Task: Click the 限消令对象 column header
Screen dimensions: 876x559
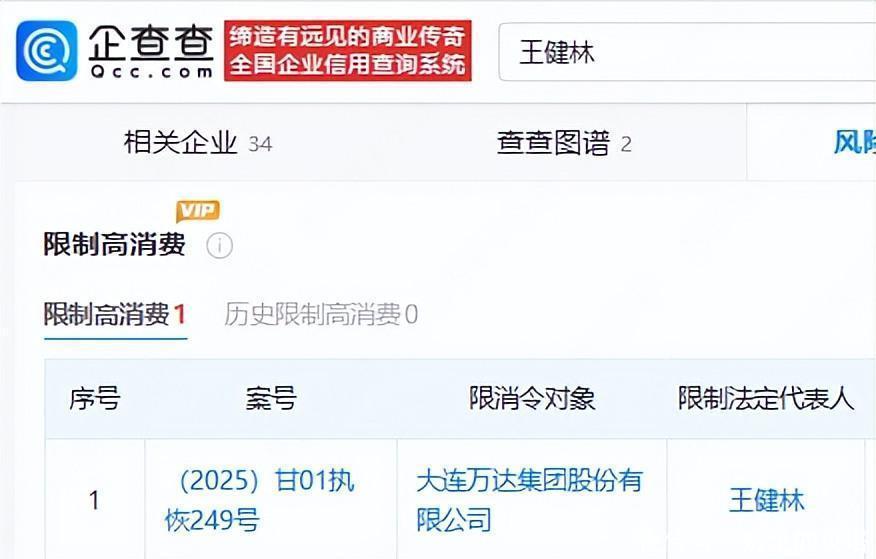Action: [x=532, y=399]
